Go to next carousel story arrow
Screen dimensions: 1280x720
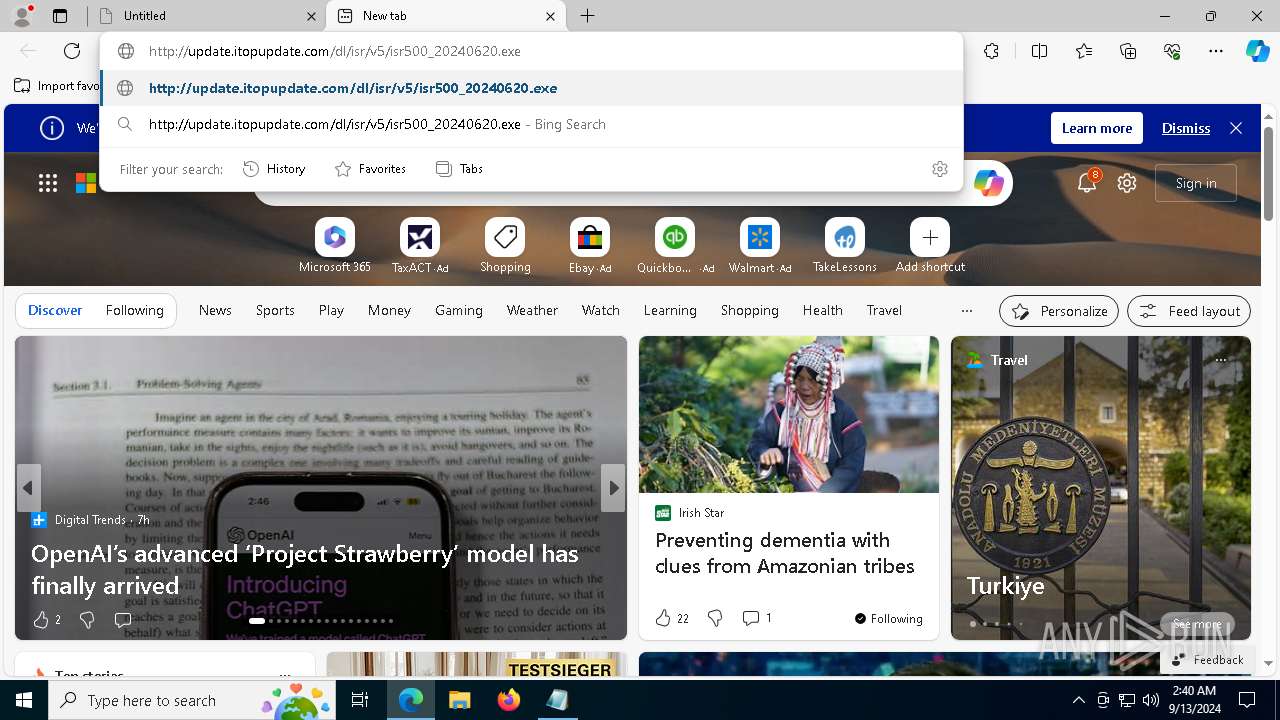613,488
